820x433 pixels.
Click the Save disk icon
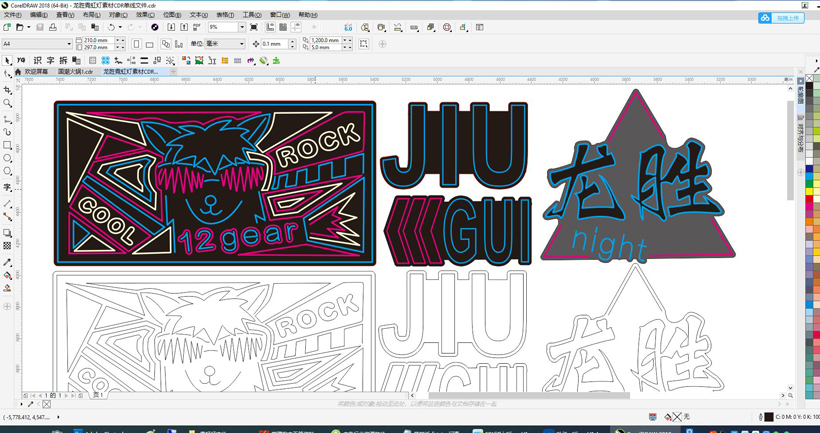click(x=40, y=27)
